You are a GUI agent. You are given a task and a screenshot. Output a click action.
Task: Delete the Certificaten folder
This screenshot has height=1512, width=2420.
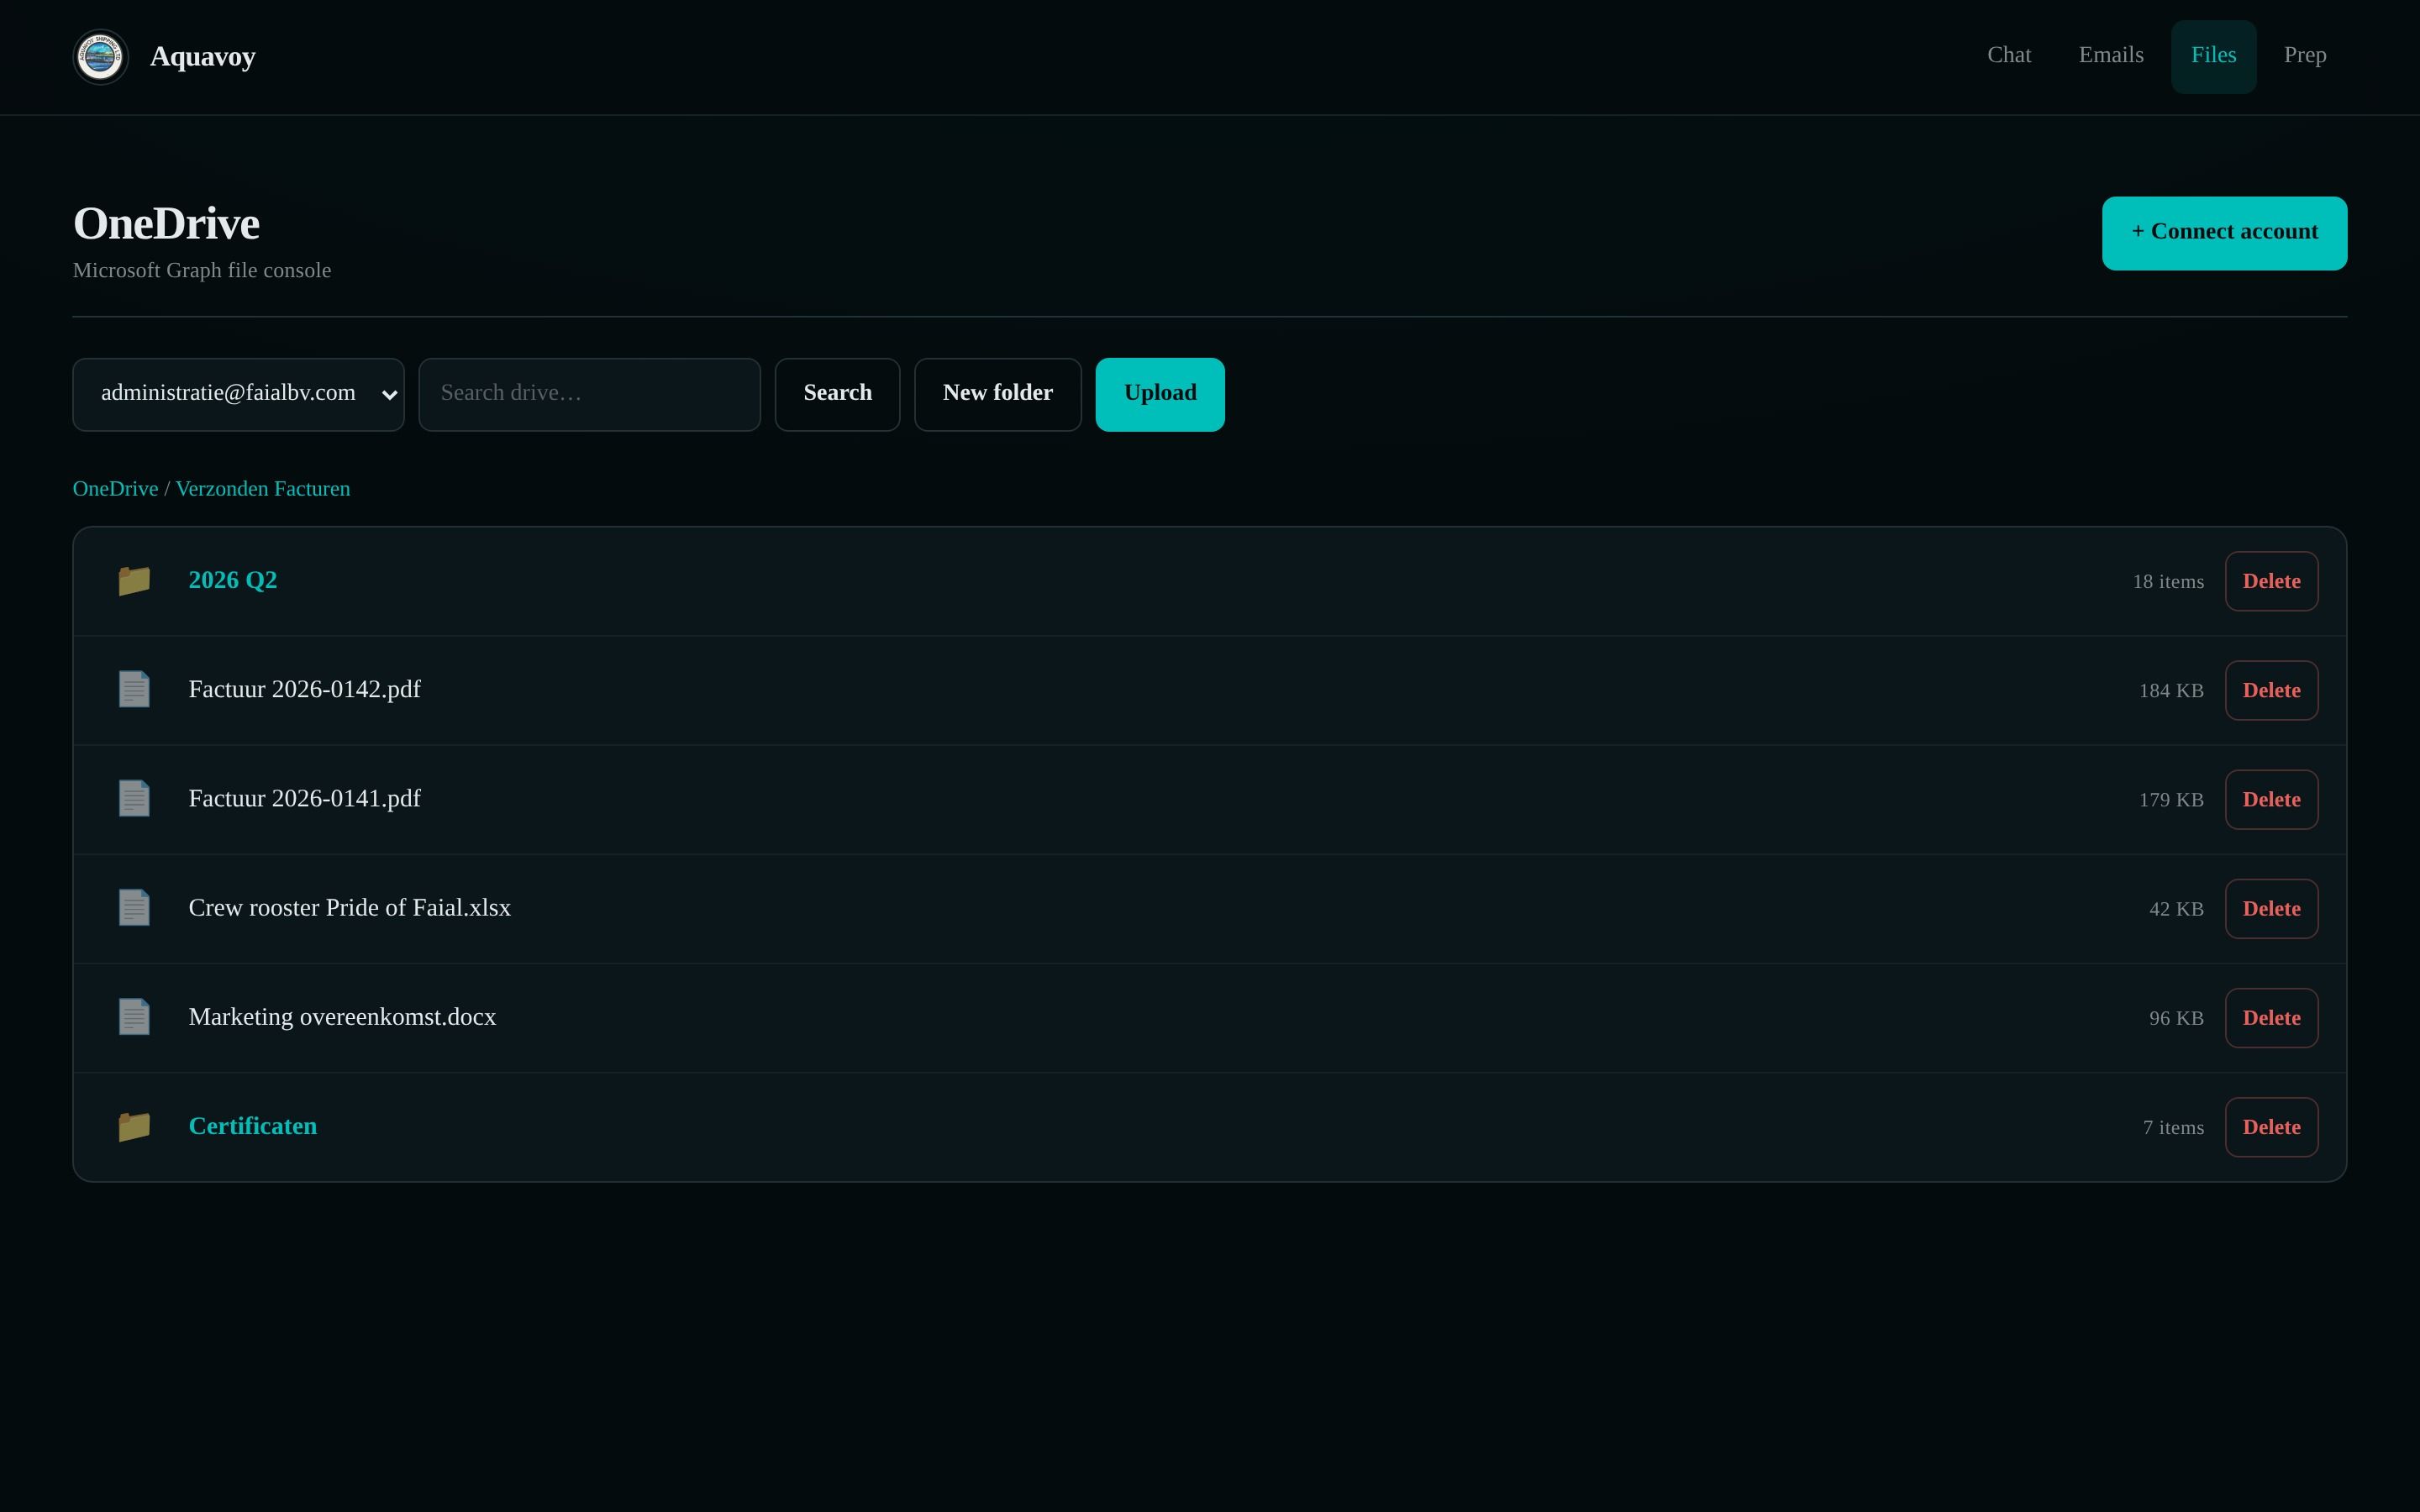pos(2271,1127)
